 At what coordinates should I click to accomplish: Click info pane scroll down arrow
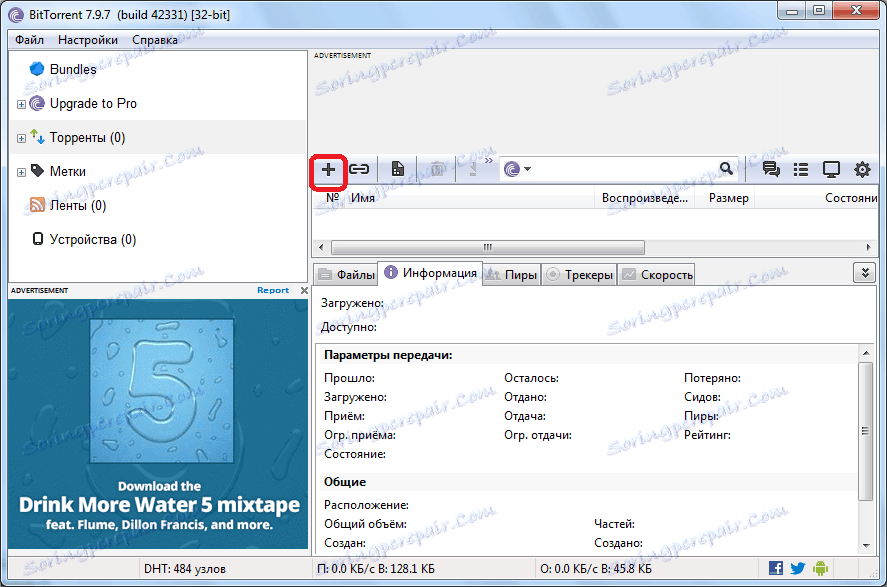tap(866, 545)
